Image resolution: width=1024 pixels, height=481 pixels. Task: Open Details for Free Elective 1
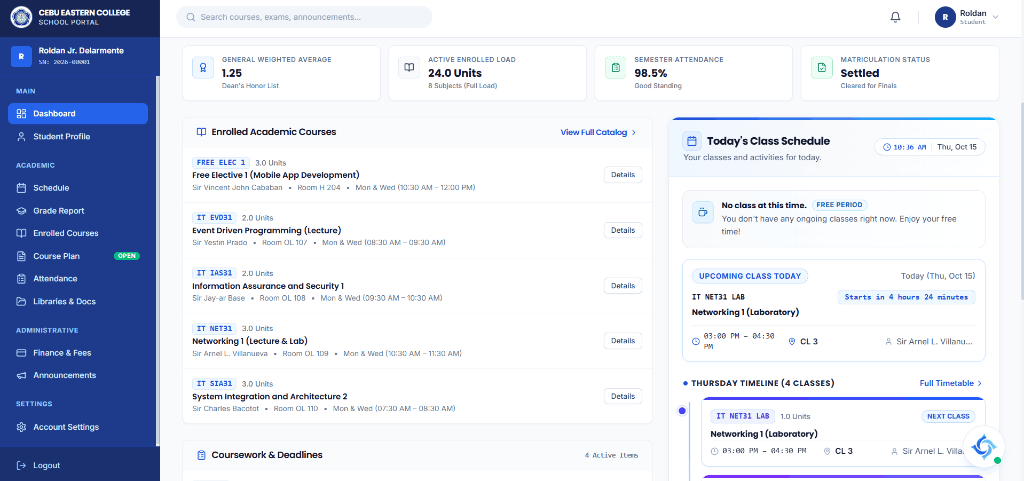click(622, 175)
